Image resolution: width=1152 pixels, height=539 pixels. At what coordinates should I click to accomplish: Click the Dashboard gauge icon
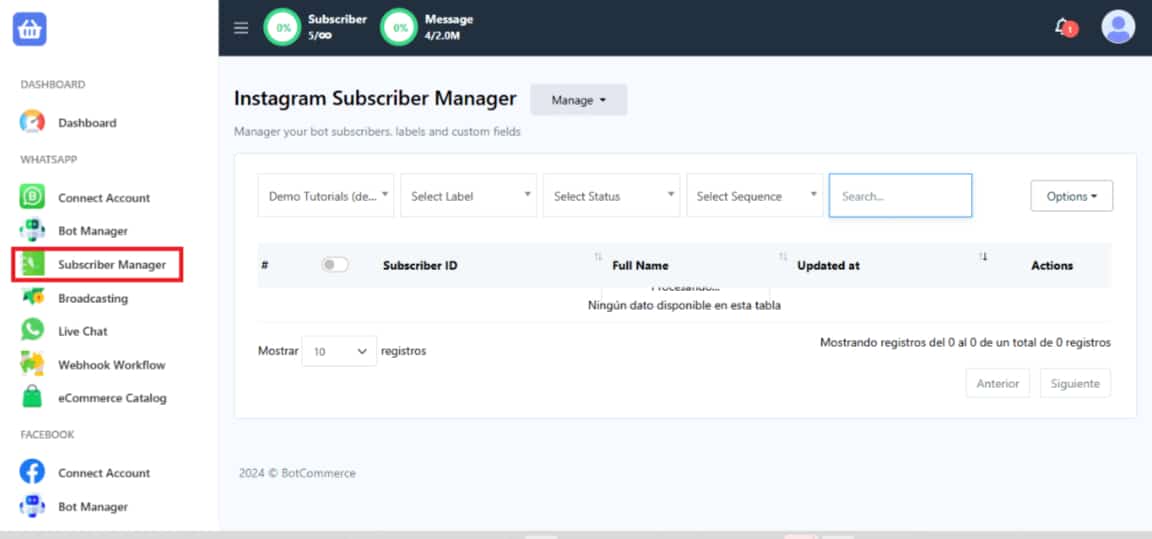[x=32, y=122]
